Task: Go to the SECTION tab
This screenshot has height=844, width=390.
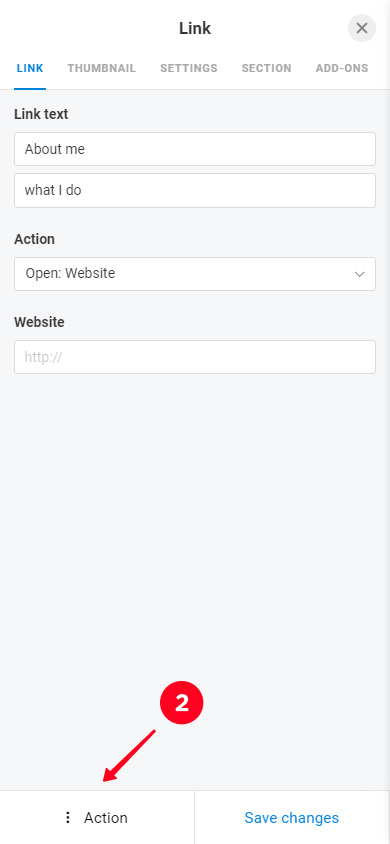Action: coord(266,68)
